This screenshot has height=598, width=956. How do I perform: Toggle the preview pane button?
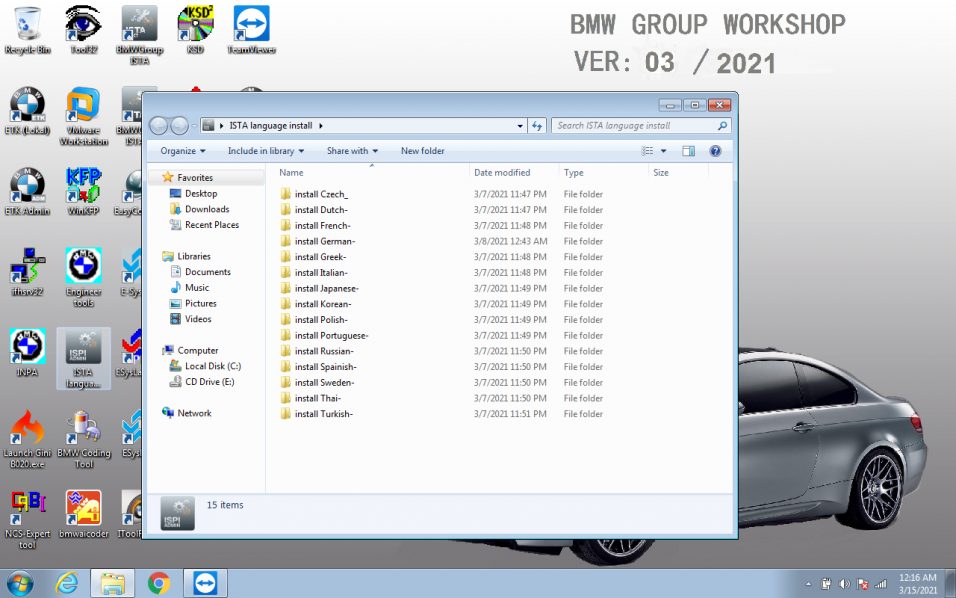(688, 151)
